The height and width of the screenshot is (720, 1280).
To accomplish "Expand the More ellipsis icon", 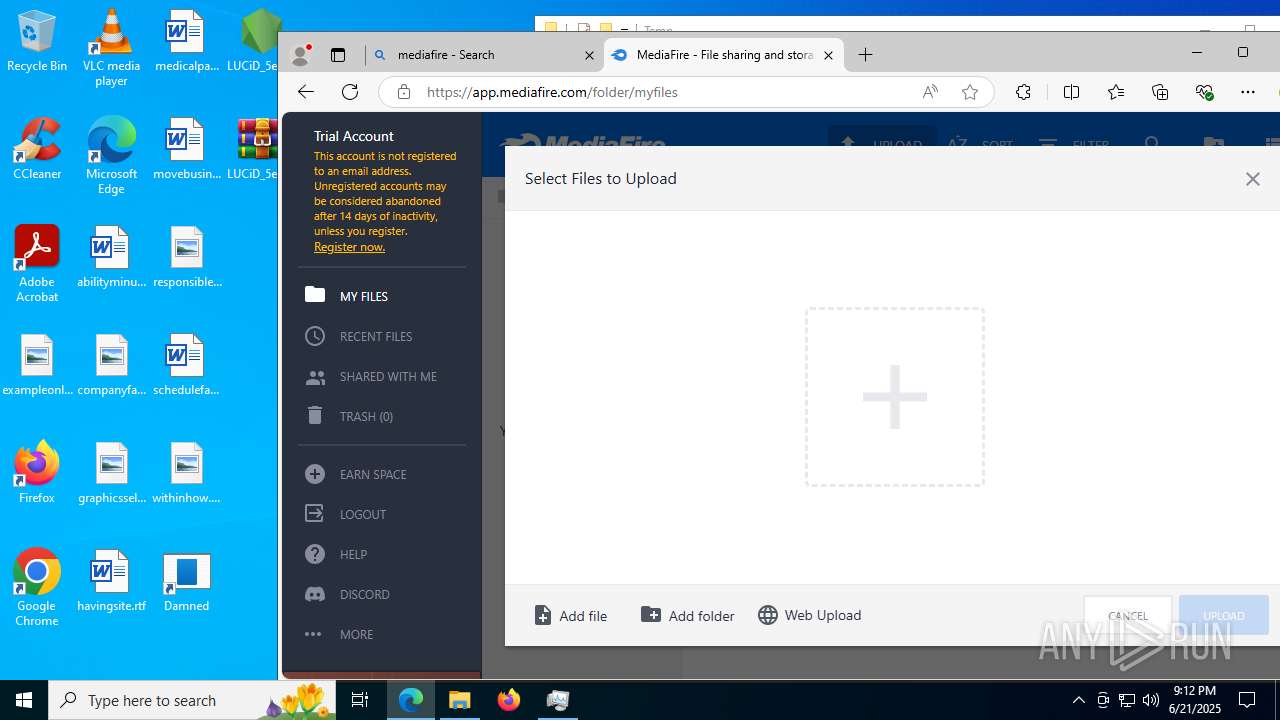I will tap(313, 634).
